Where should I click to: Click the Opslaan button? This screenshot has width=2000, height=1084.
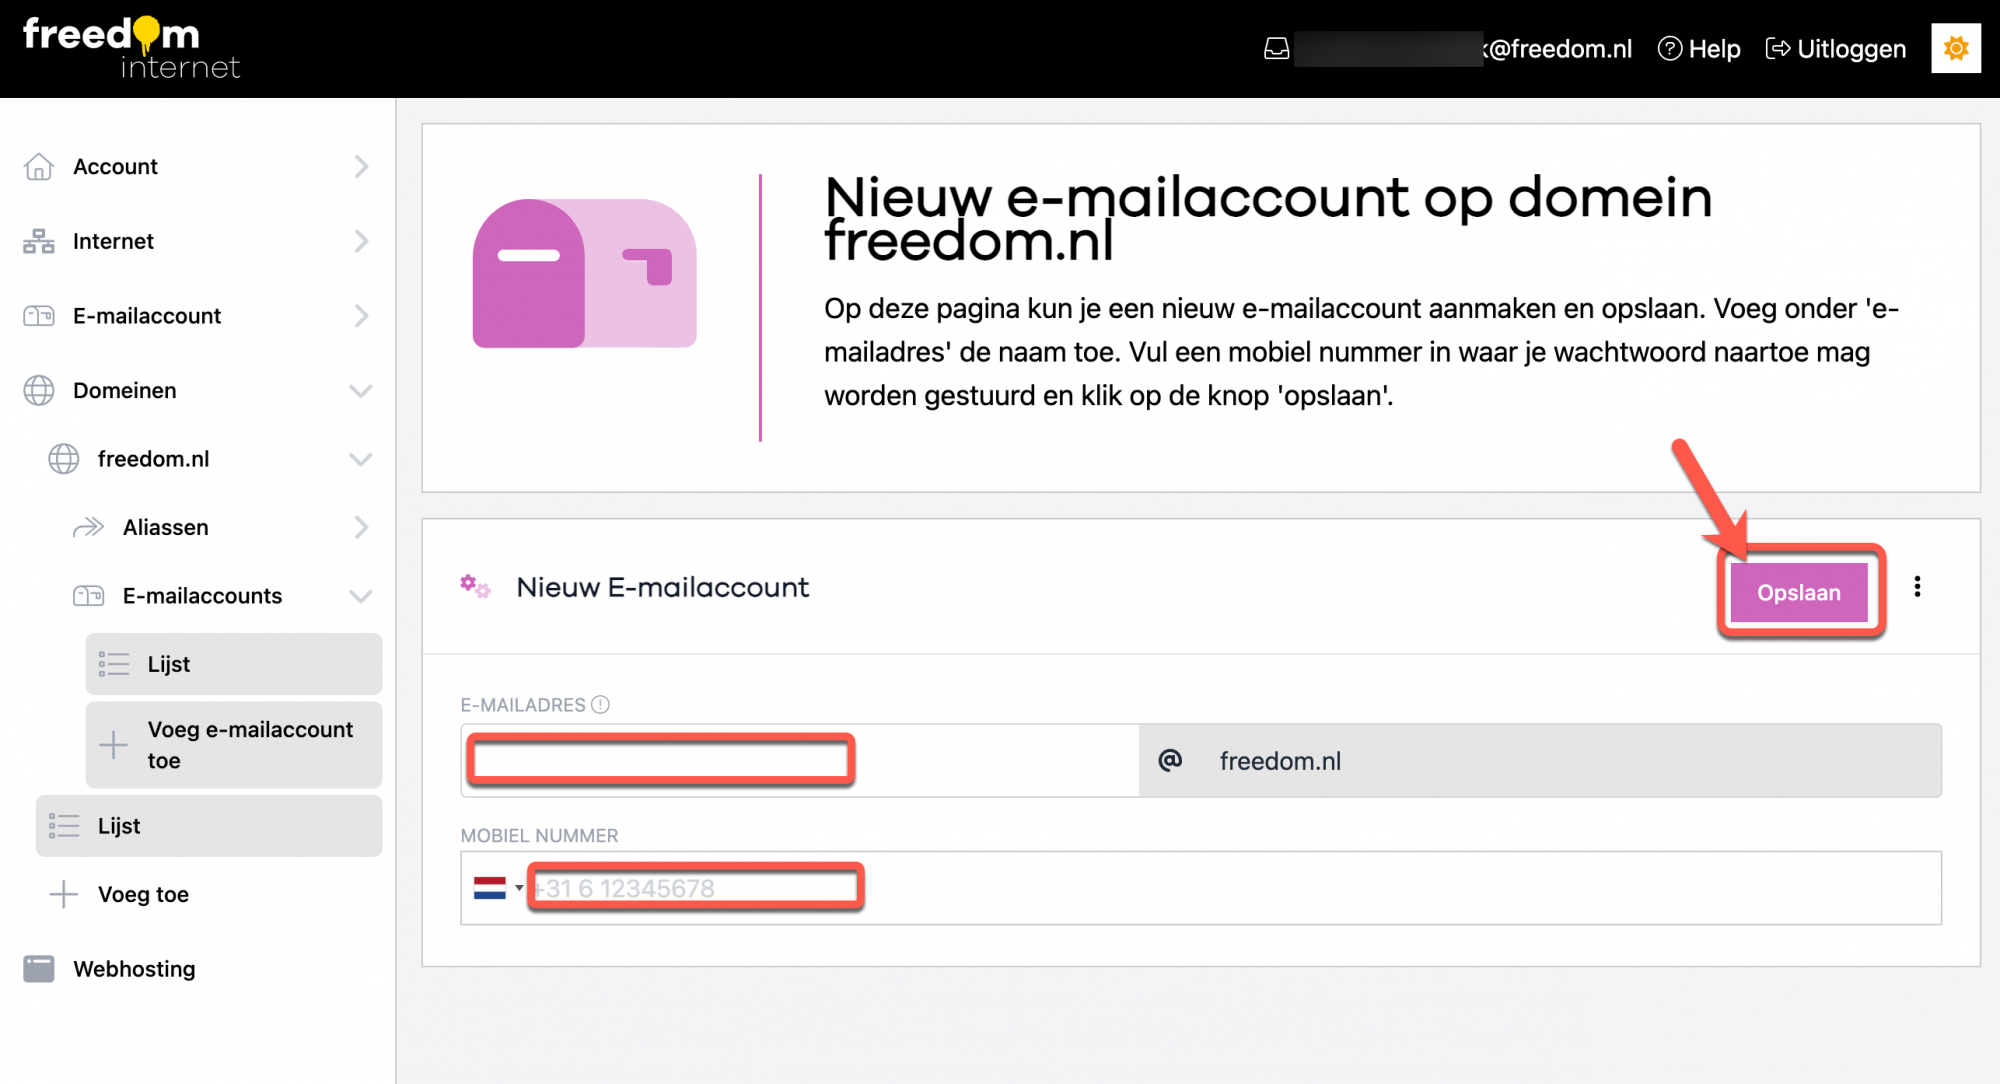1799,592
